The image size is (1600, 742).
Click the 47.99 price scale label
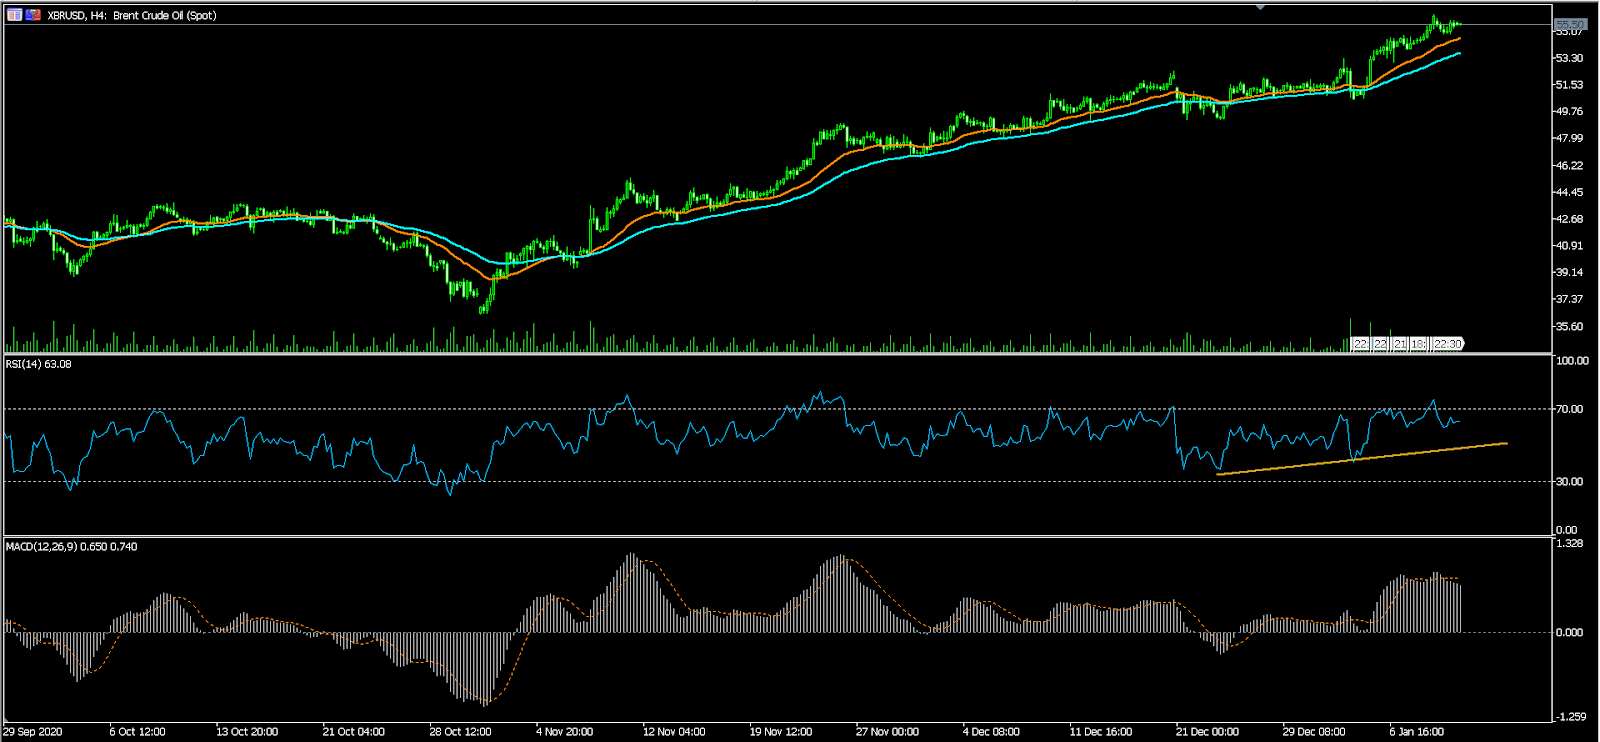pos(1569,138)
